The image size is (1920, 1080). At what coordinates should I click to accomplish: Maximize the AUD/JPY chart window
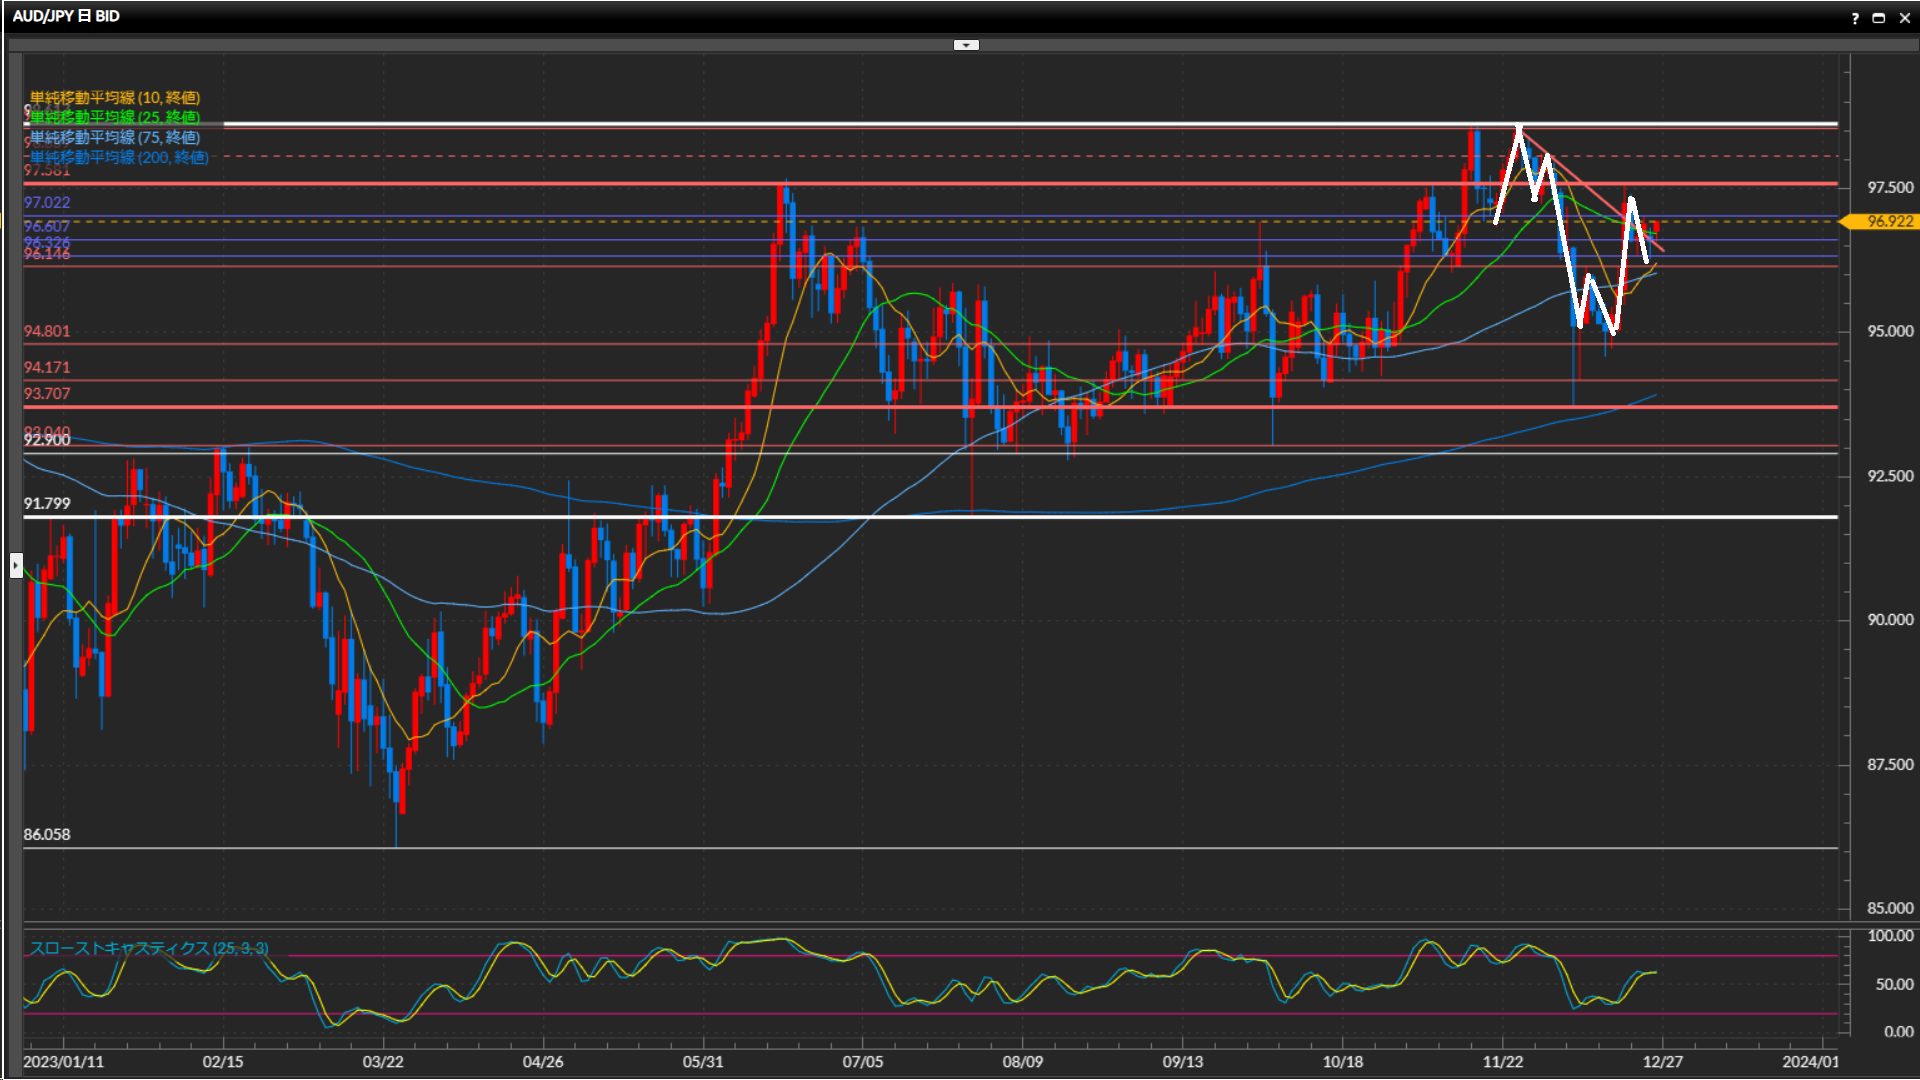[1879, 18]
